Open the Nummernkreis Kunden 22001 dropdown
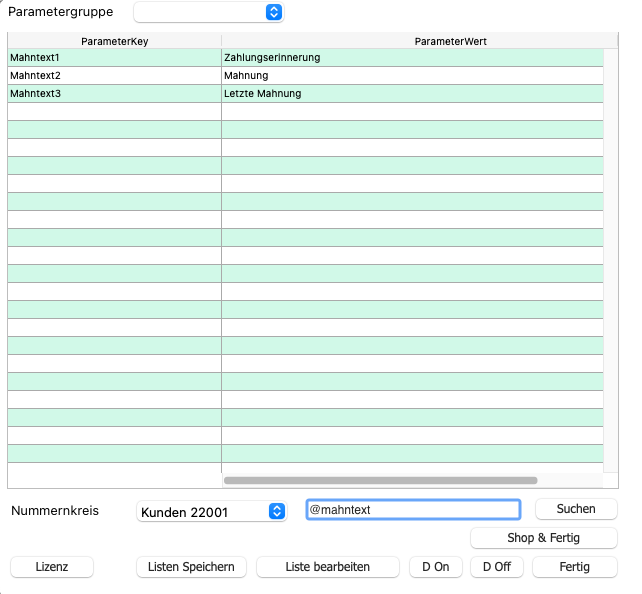Image resolution: width=642 pixels, height=594 pixels. click(x=212, y=511)
